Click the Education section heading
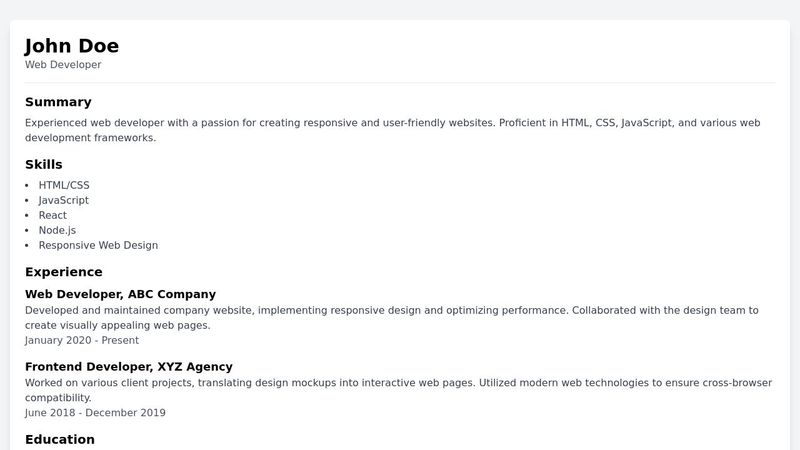 pos(60,439)
